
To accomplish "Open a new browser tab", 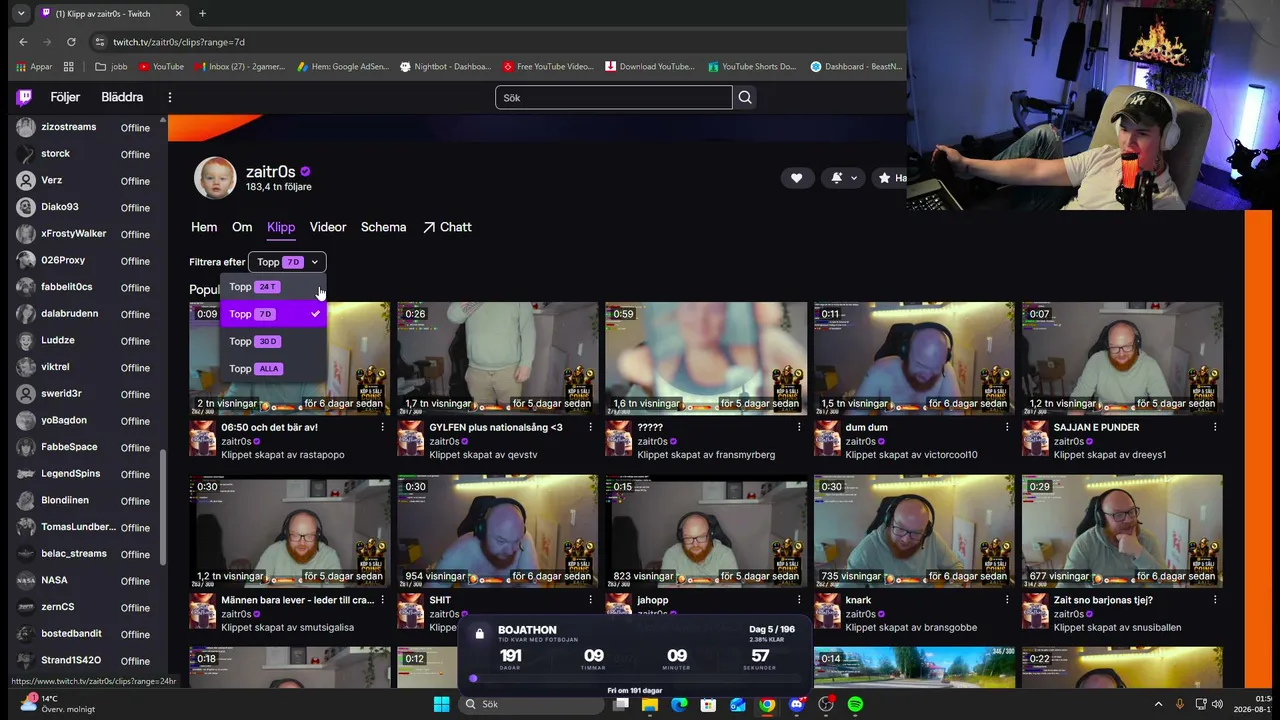I will 202,14.
